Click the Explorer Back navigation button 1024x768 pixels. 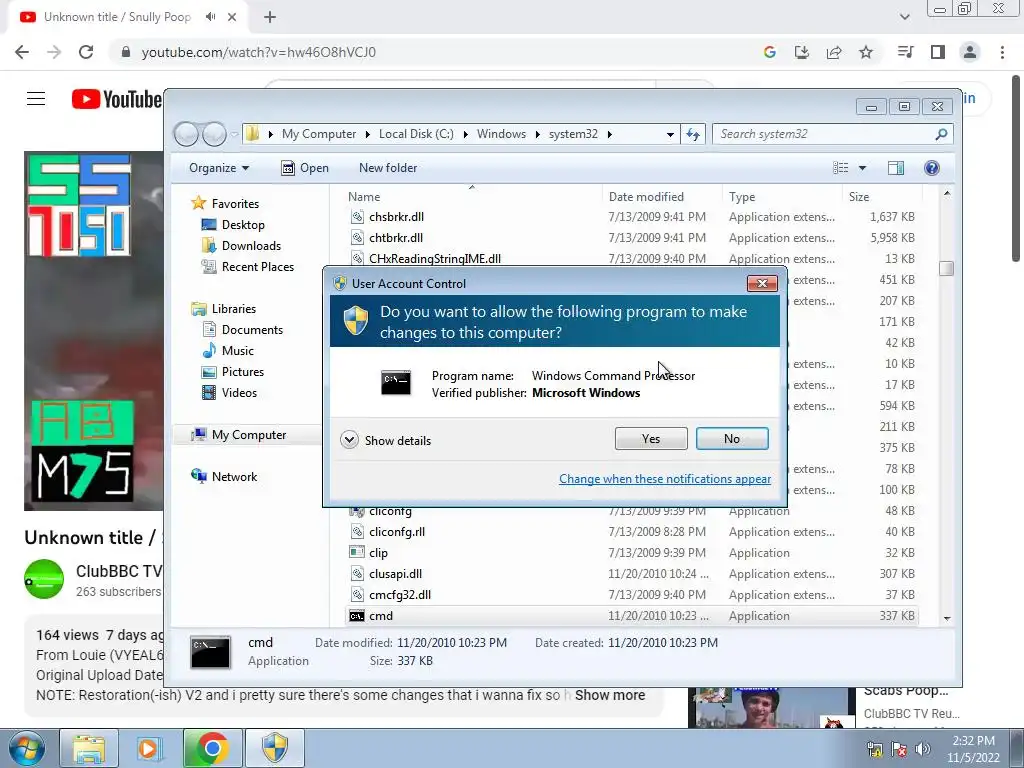186,134
